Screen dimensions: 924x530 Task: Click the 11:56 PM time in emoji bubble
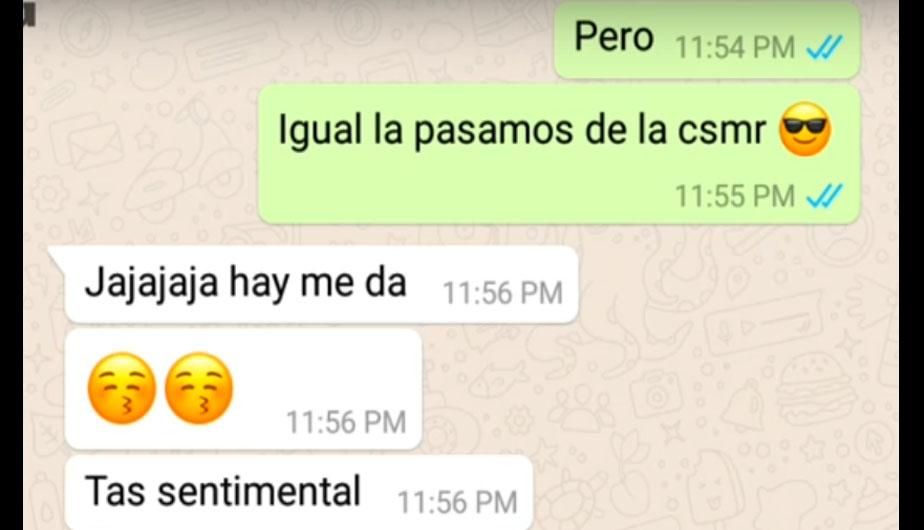tap(346, 422)
